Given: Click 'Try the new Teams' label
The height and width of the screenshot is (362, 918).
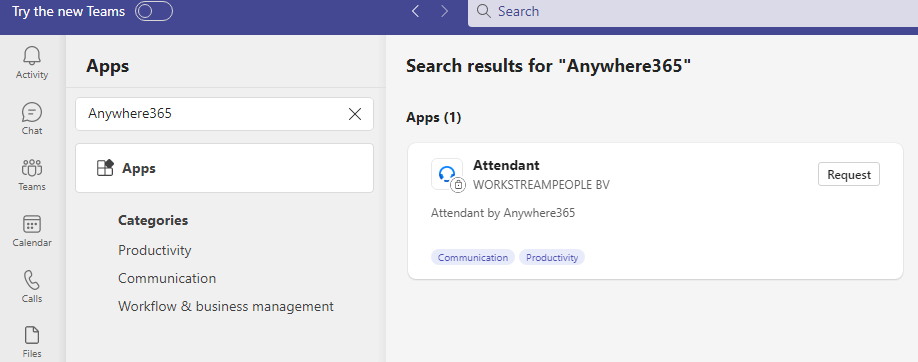Looking at the screenshot, I should pos(68,11).
